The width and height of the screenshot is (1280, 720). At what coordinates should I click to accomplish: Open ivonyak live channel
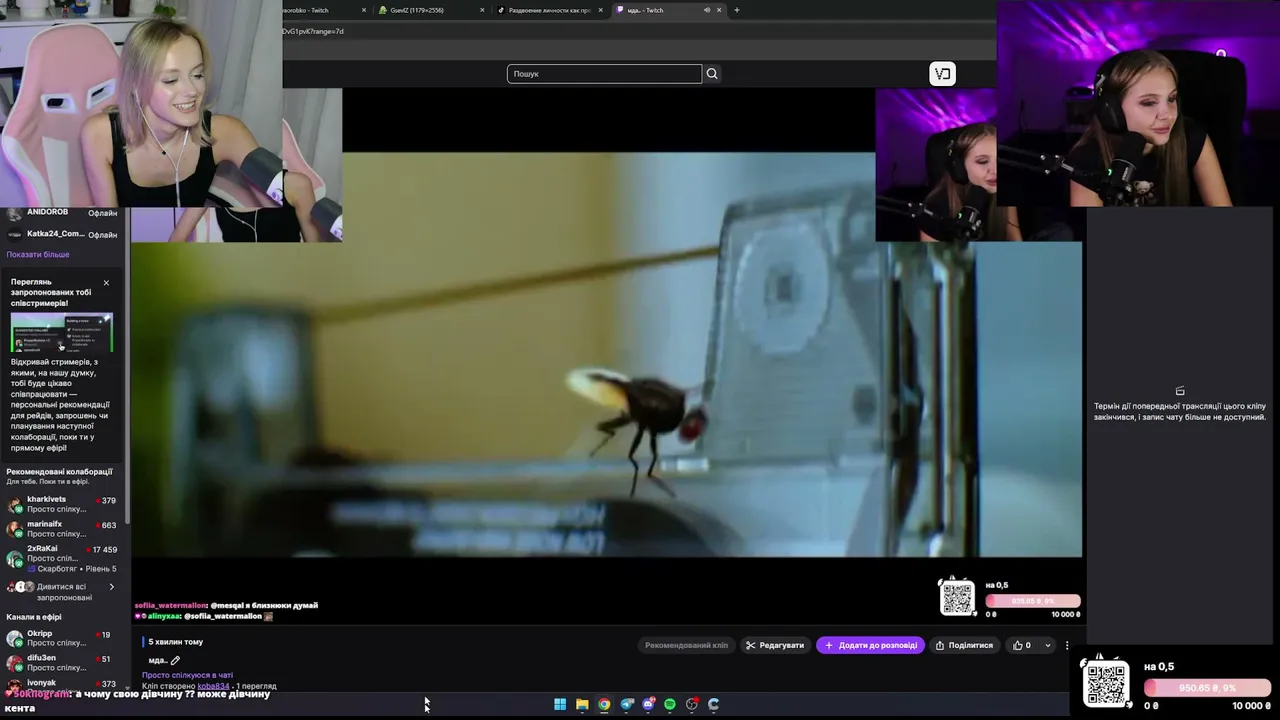tap(60, 684)
